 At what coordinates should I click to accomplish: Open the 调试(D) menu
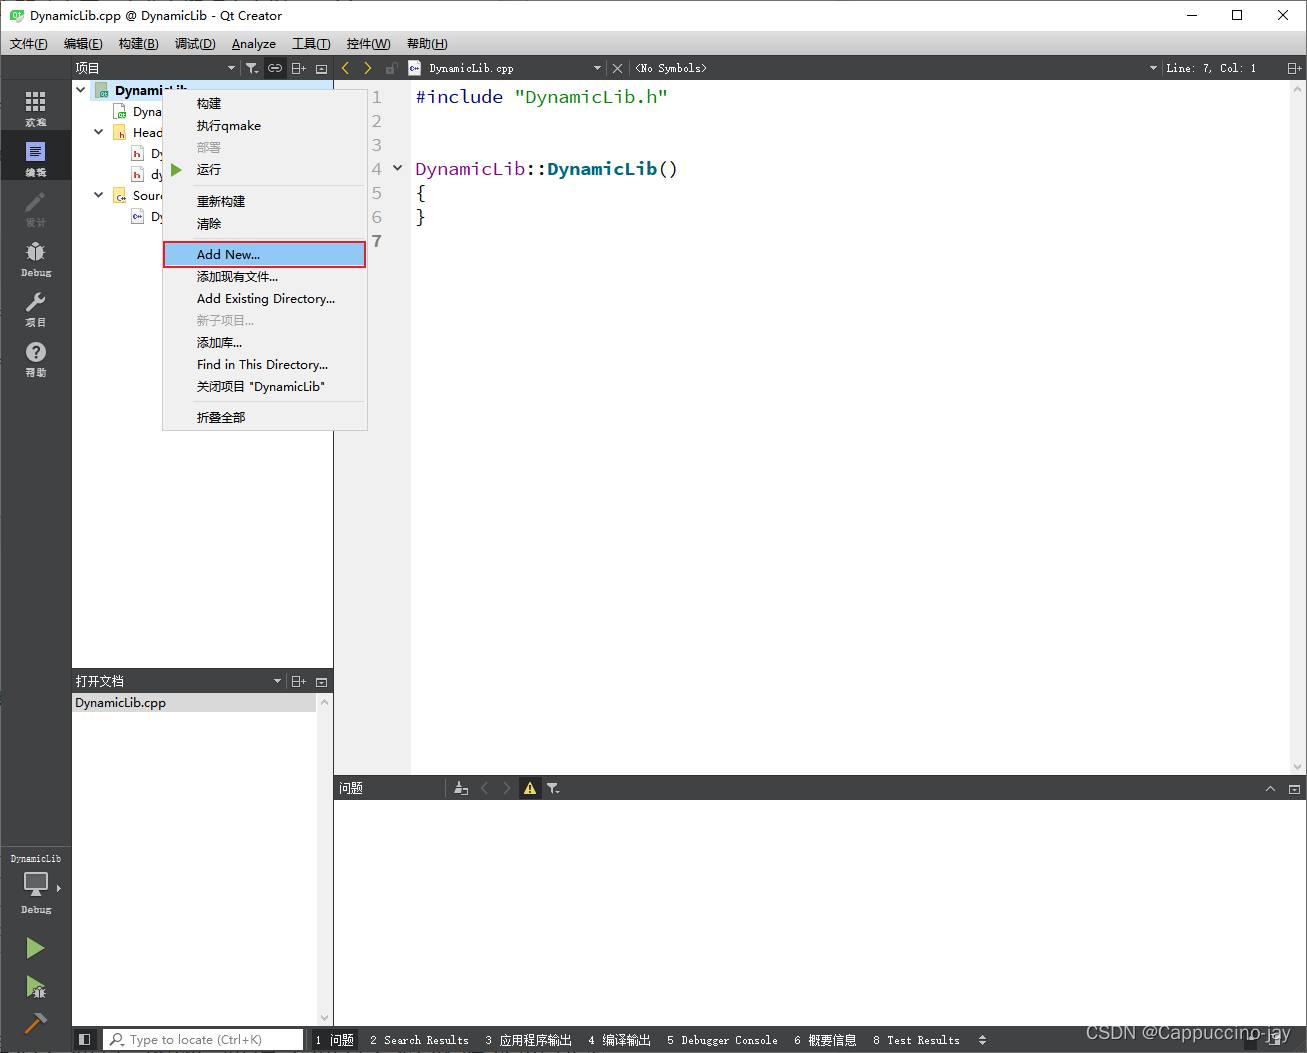pos(195,43)
